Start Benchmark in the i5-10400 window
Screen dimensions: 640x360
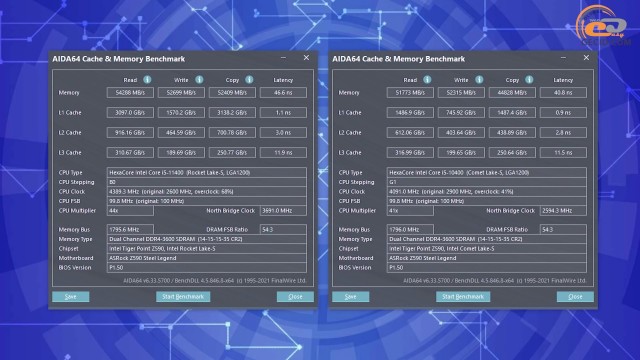click(x=463, y=297)
